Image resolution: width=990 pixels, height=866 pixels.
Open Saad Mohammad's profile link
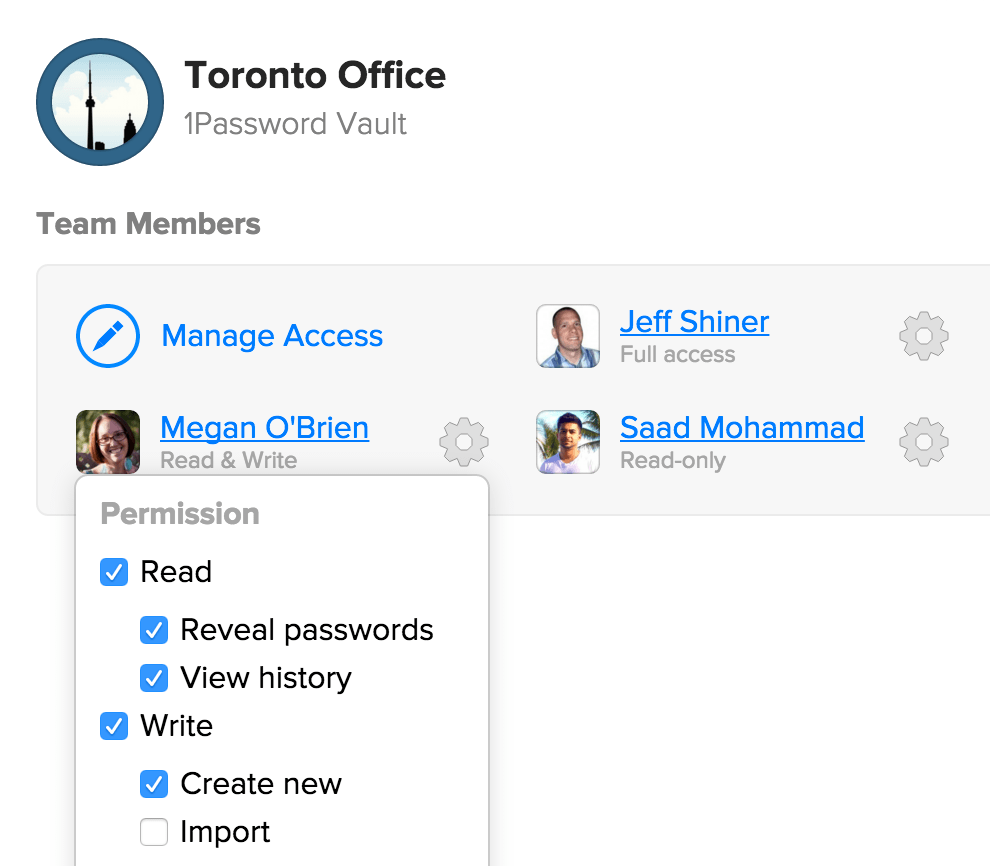coord(742,428)
